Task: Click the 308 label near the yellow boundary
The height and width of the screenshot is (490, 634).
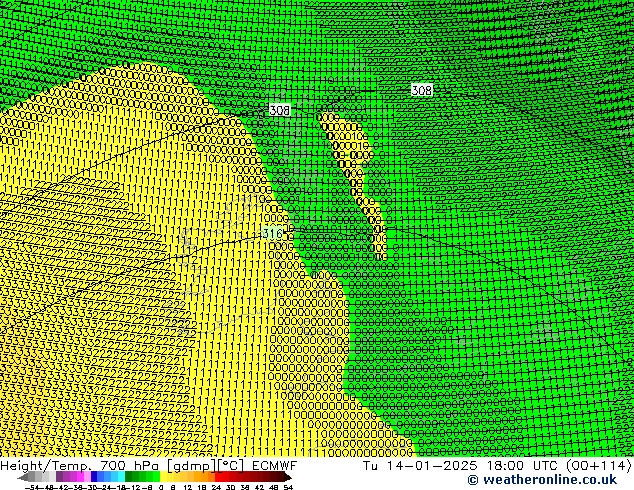Action: [x=279, y=110]
